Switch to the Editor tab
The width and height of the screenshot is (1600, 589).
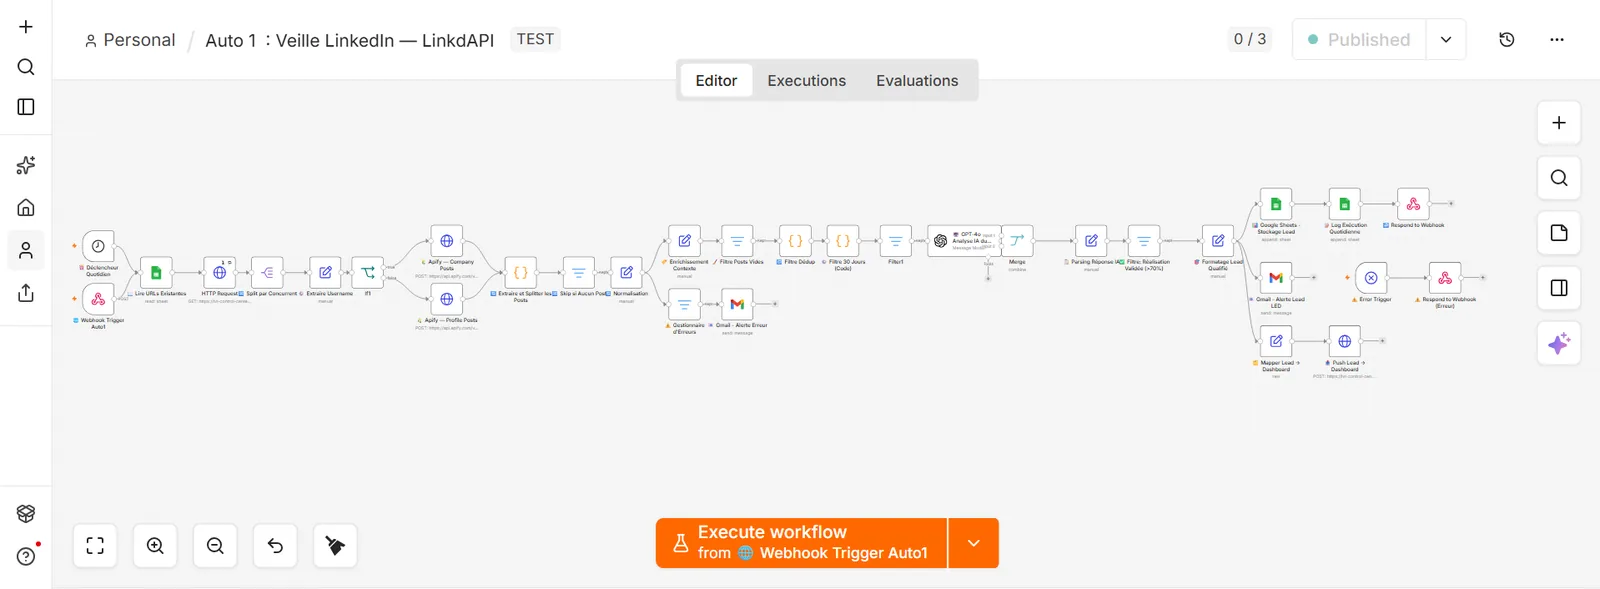(x=716, y=81)
